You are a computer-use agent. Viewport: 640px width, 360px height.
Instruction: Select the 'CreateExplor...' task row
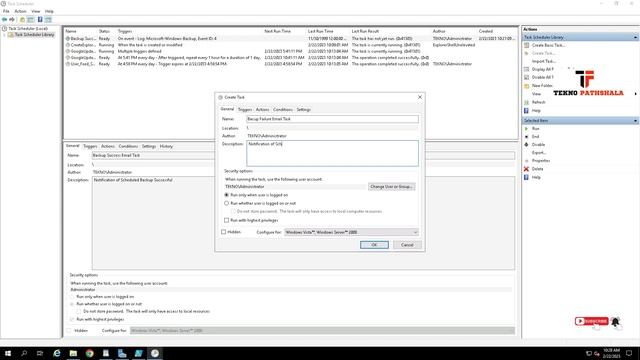291,45
